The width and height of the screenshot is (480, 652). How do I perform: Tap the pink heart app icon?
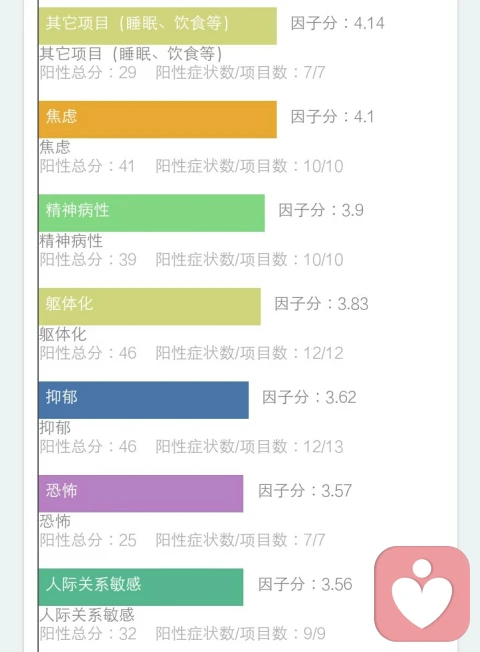pos(422,593)
